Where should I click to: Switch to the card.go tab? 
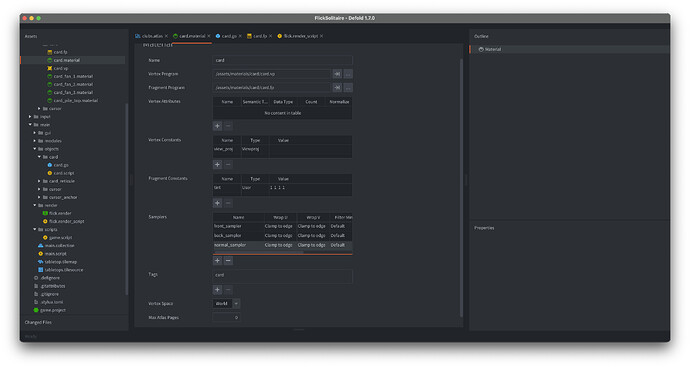[x=229, y=36]
